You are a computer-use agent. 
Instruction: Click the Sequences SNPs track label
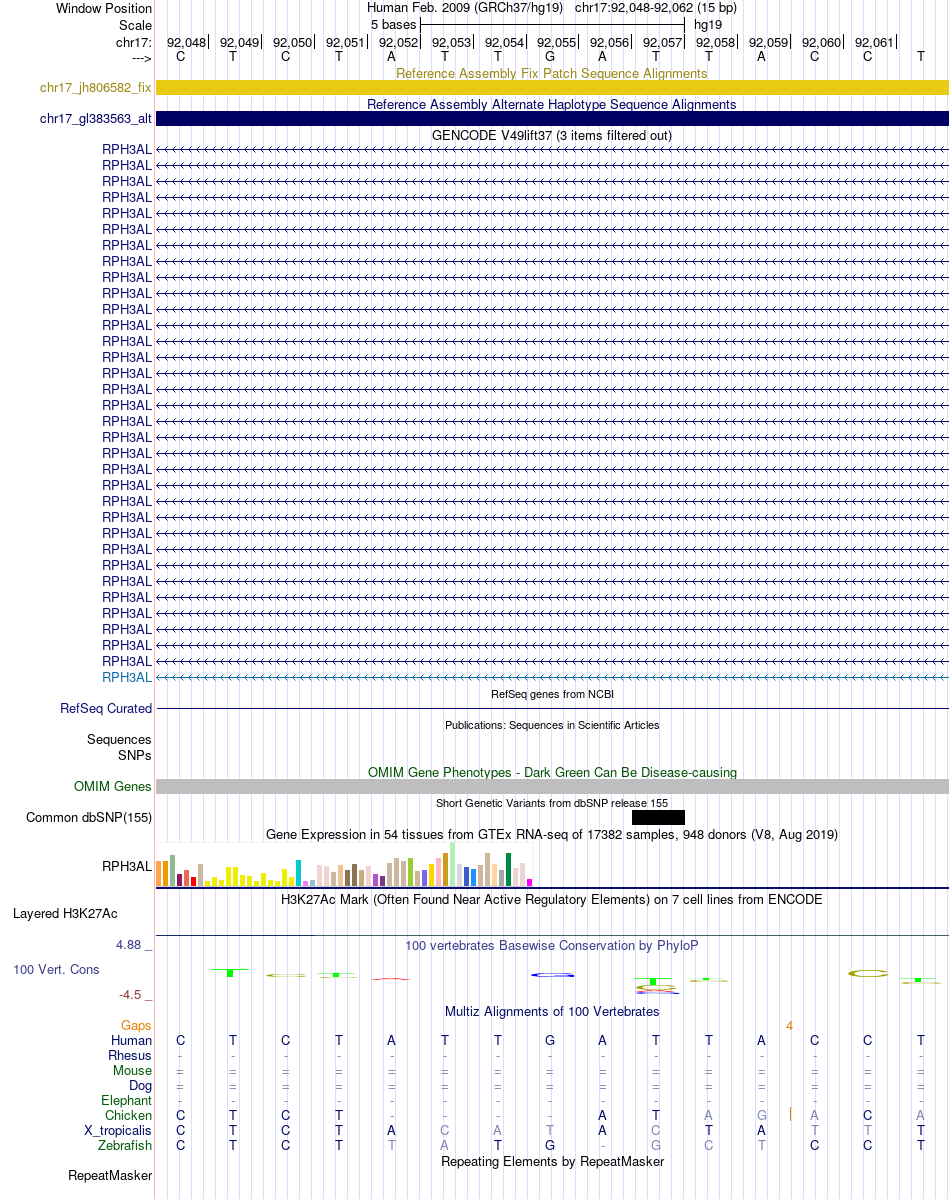(x=119, y=747)
